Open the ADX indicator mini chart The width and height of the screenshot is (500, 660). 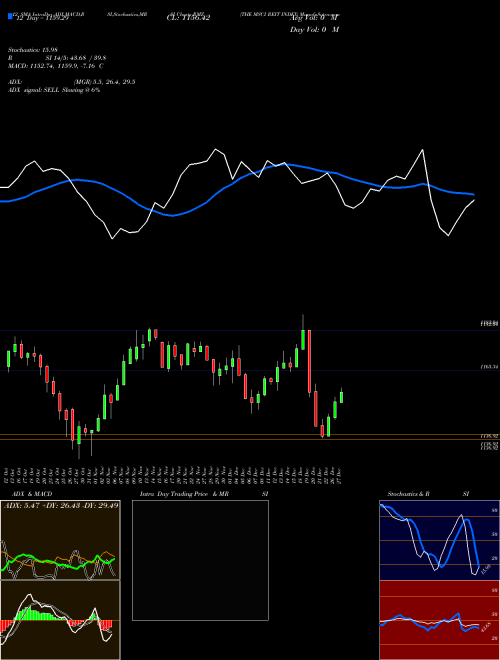(x=60, y=540)
